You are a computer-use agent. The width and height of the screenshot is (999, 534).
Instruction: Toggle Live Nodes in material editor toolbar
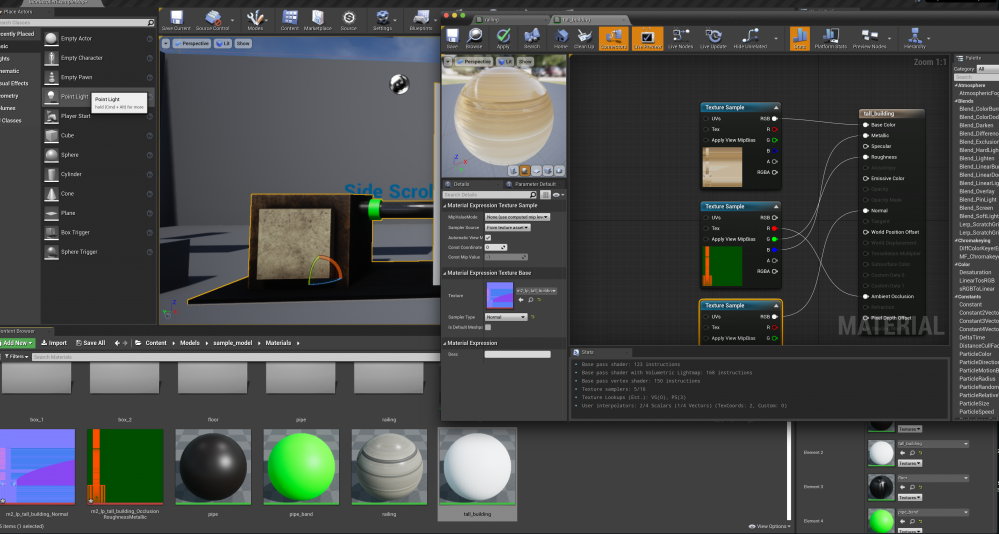(680, 38)
